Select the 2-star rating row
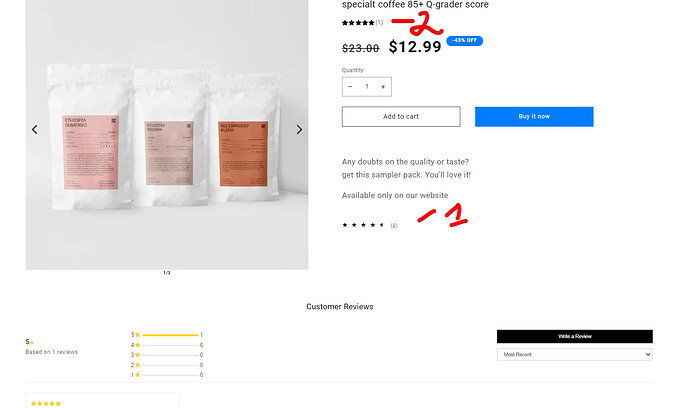The width and height of the screenshot is (690, 408). click(167, 365)
